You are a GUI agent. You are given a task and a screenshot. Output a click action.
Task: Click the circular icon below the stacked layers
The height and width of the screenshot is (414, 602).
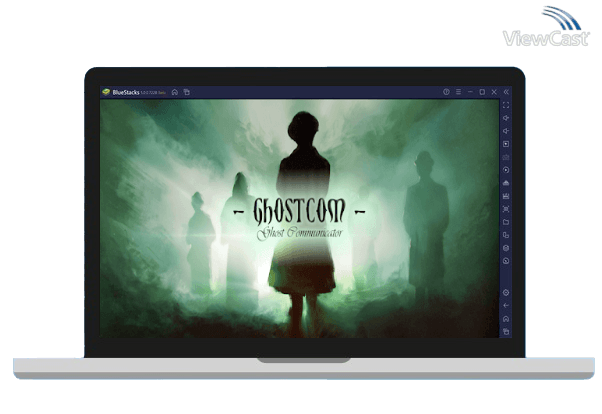[506, 261]
